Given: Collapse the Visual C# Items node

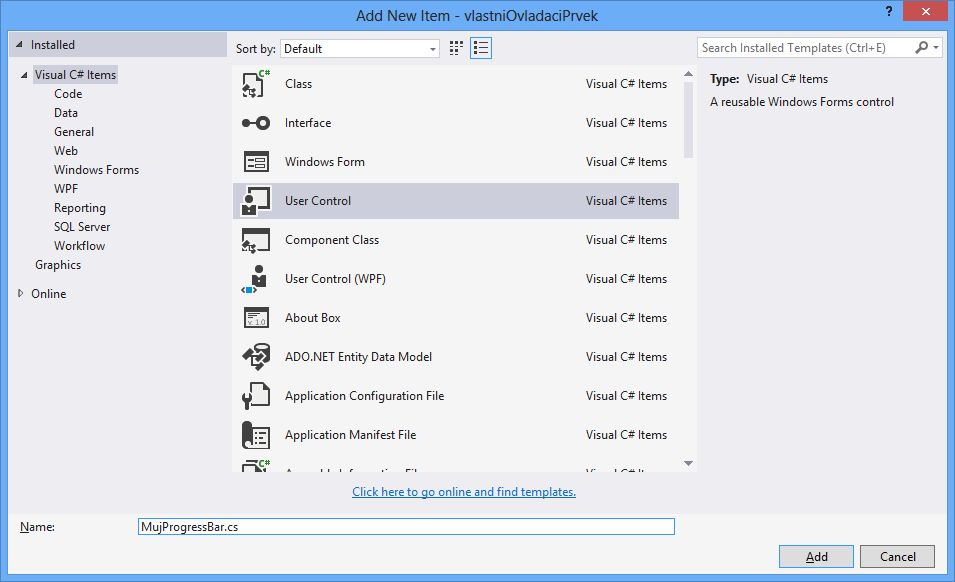Looking at the screenshot, I should [24, 73].
